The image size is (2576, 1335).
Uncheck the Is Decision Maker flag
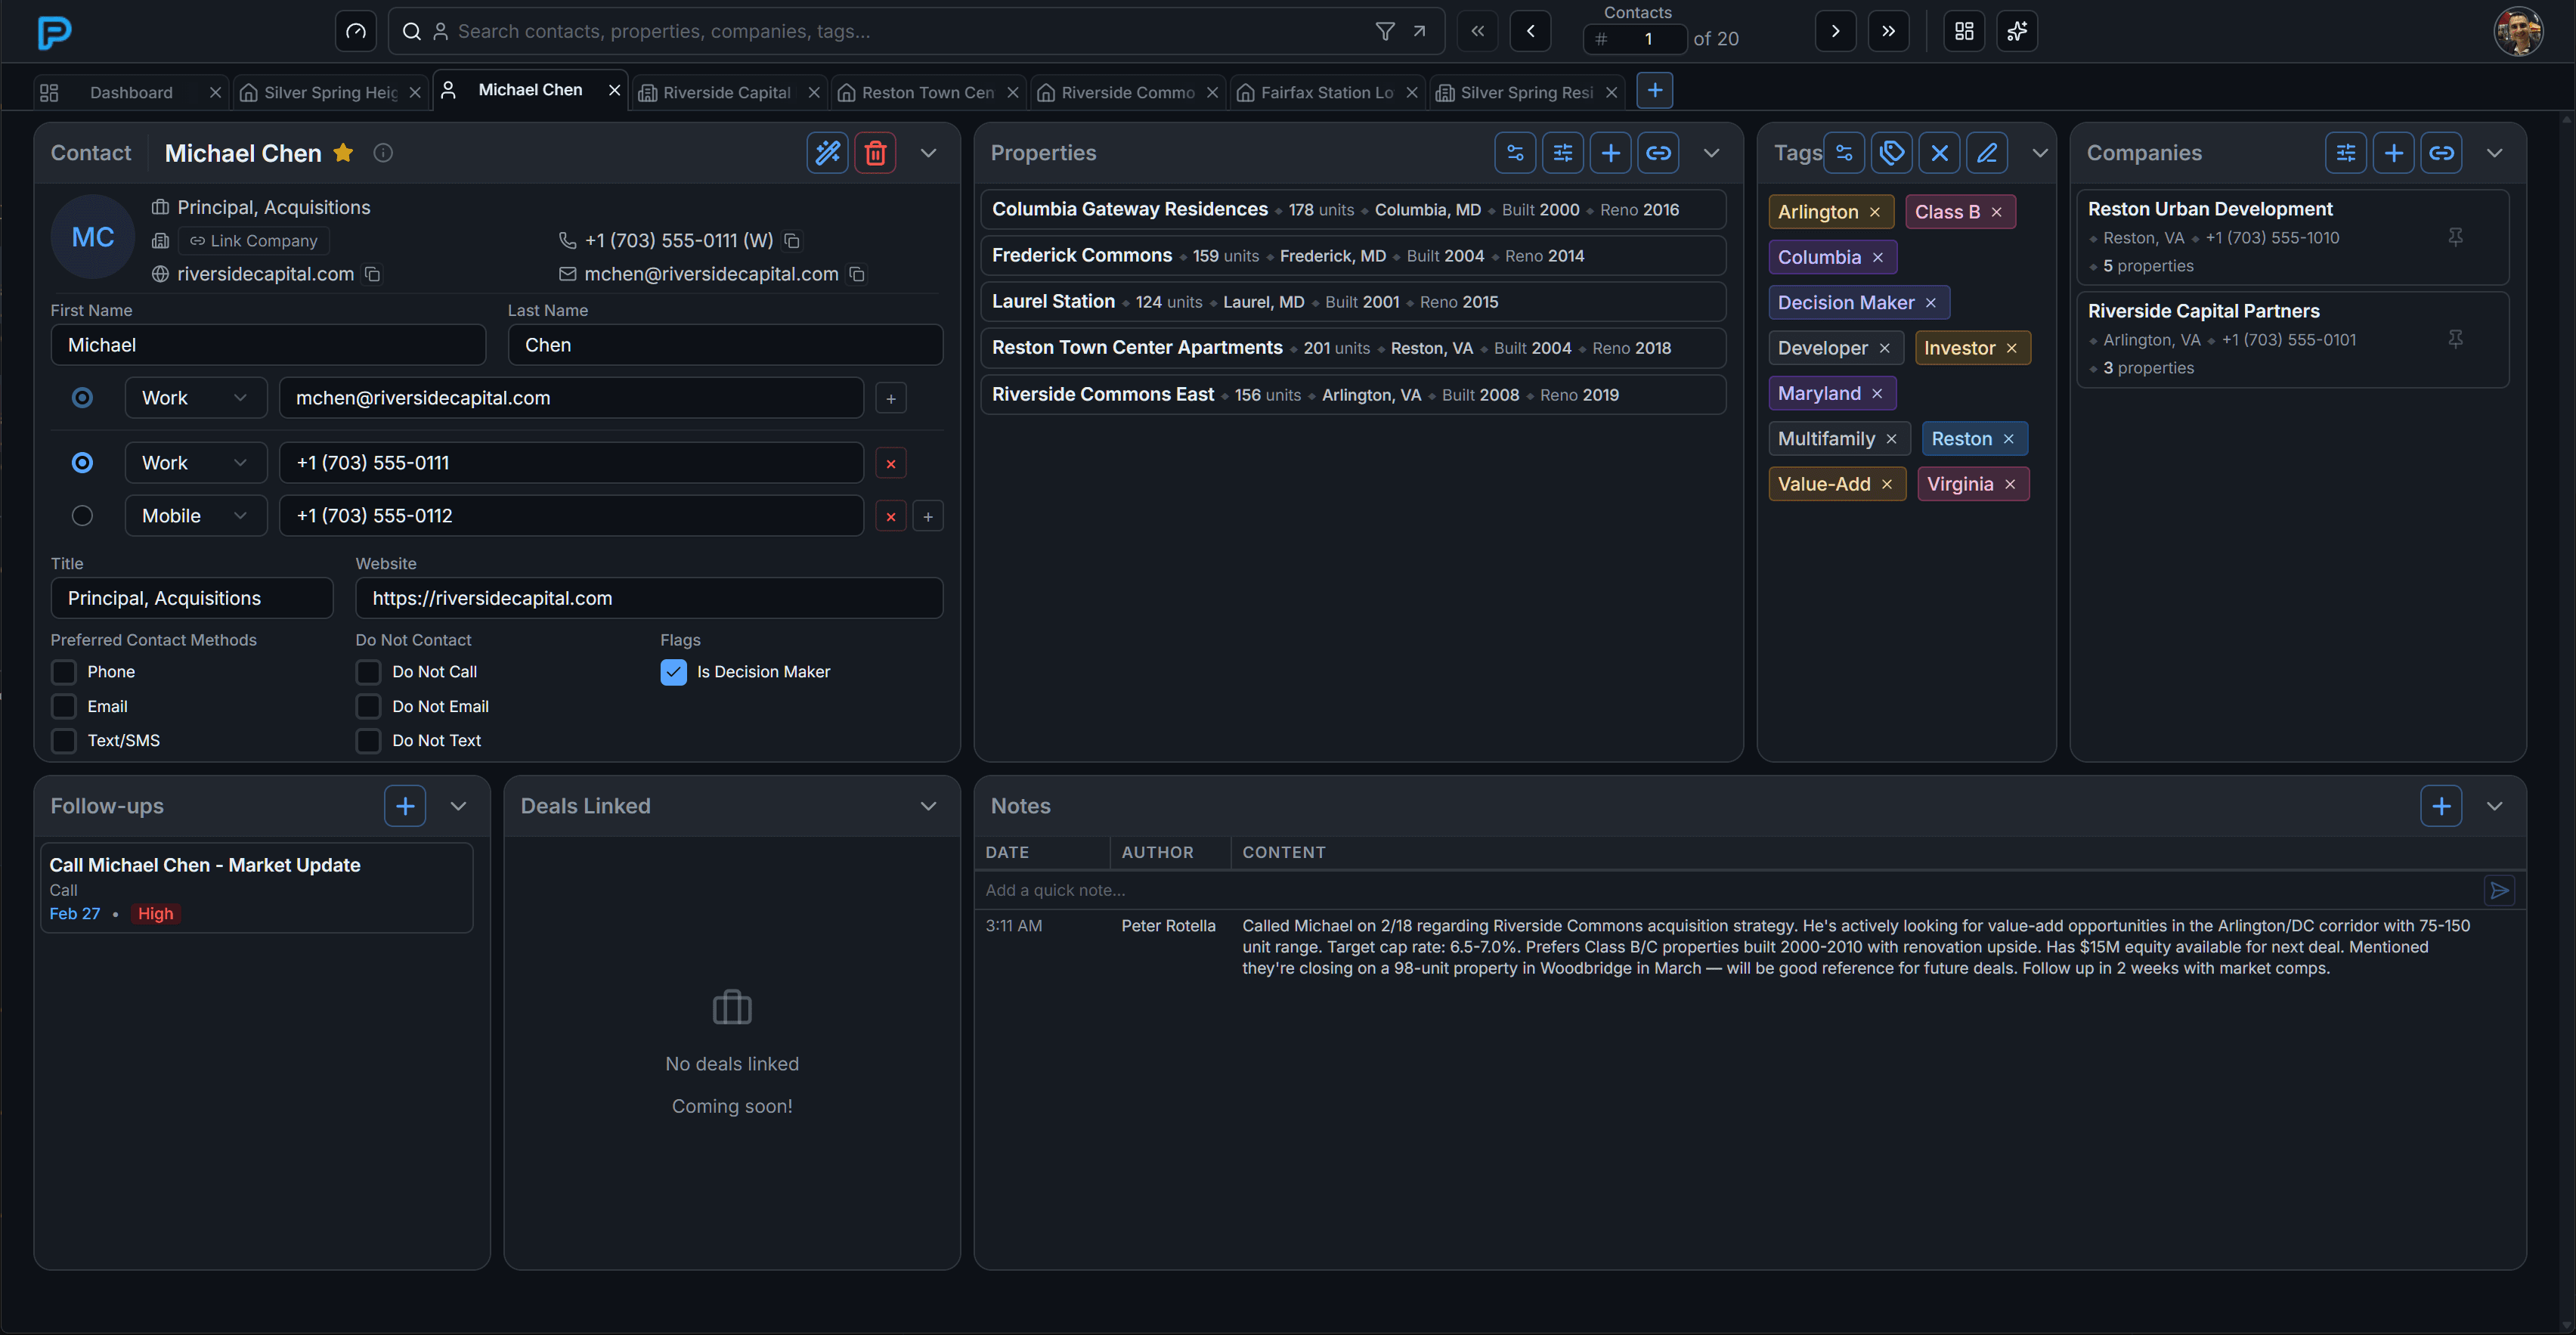click(673, 672)
